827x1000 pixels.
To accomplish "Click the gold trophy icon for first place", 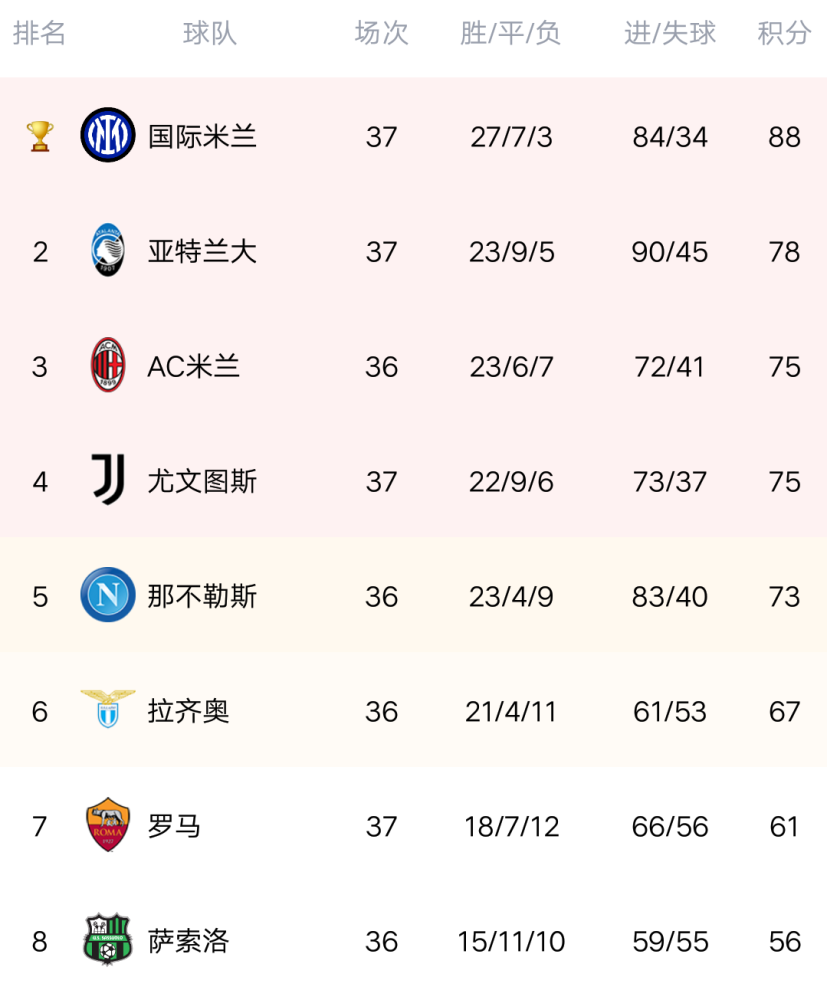I will 40,136.
